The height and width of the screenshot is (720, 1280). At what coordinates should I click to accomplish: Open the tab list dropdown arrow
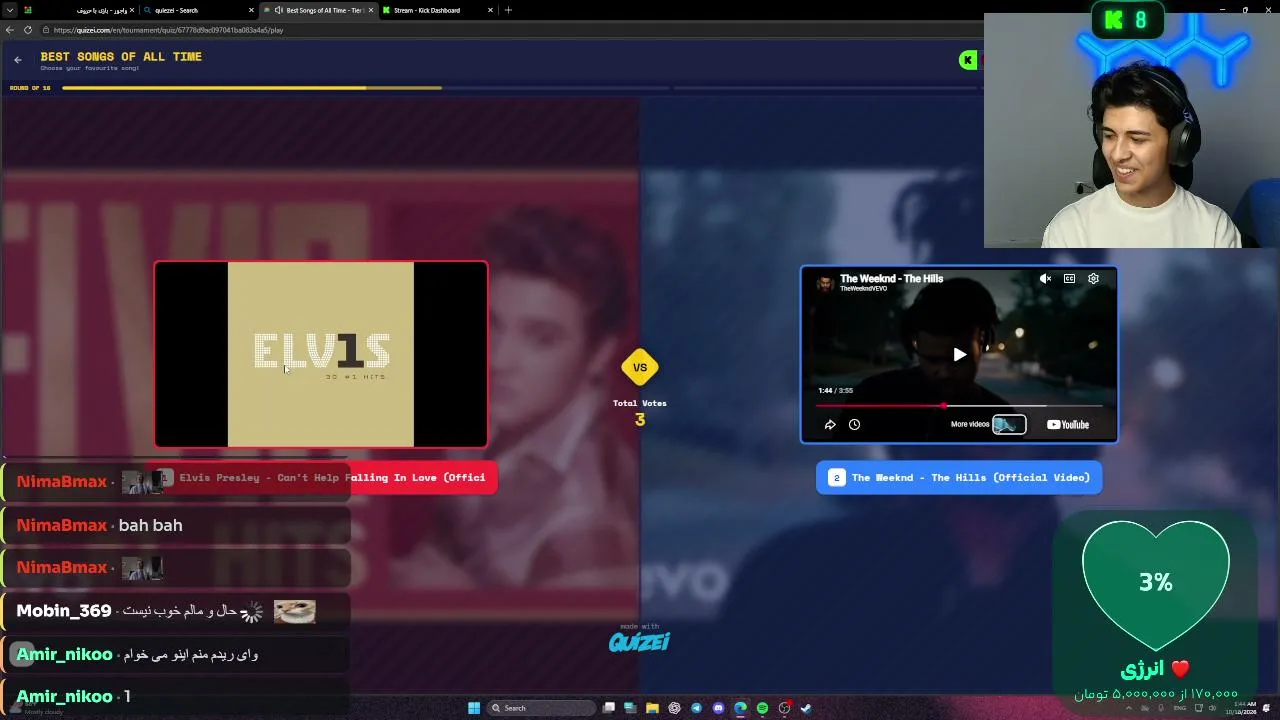pyautogui.click(x=10, y=10)
